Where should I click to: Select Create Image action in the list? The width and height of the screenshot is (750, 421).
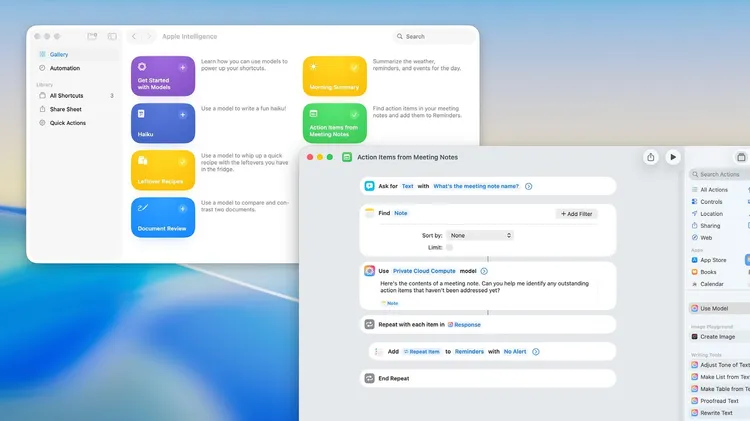coord(717,337)
